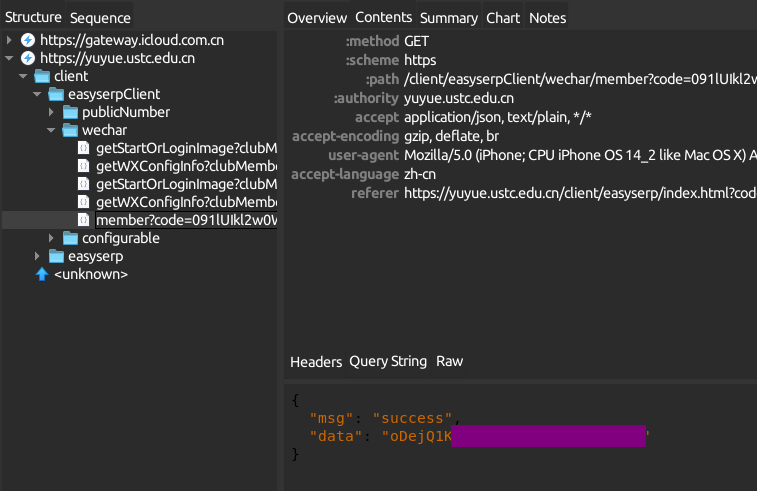Expand the easyserp folder
Screen dimensions: 757x491
[39, 256]
